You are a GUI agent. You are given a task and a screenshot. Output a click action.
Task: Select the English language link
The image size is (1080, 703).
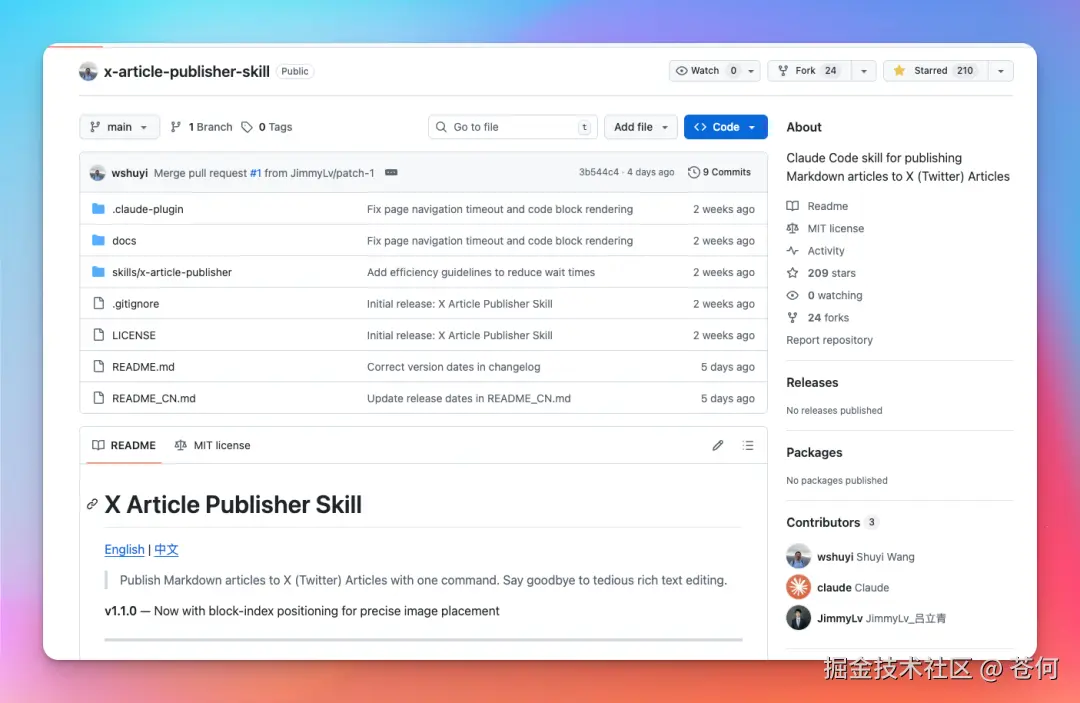[125, 549]
